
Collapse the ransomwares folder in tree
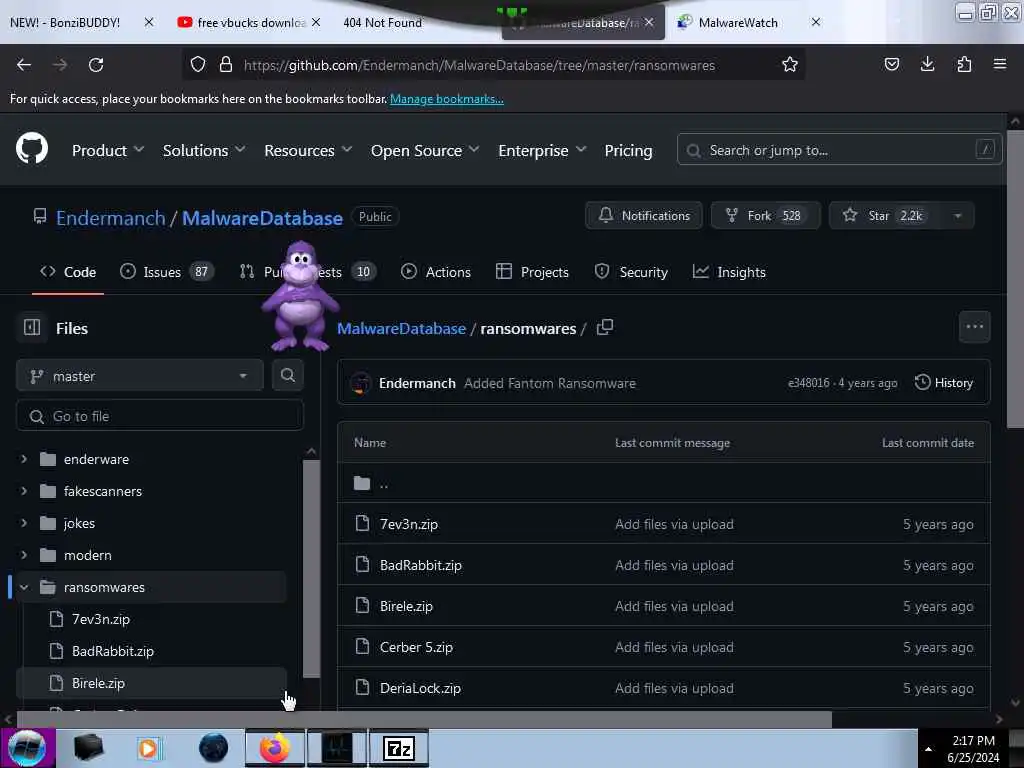(24, 587)
